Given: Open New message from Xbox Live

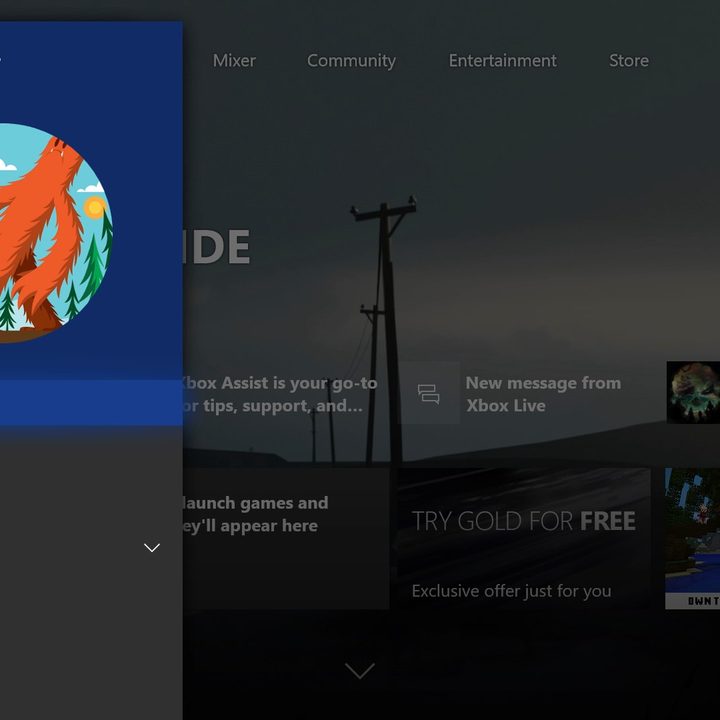Looking at the screenshot, I should pyautogui.click(x=543, y=394).
